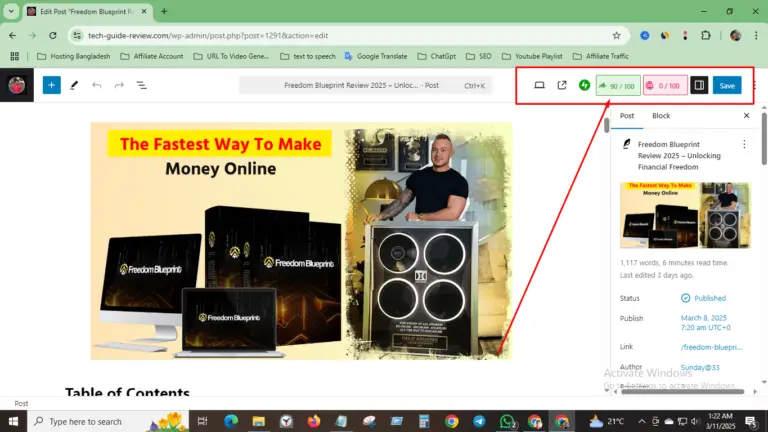
Task: Click the sidebar vertical scrollbar
Action: coord(764,139)
